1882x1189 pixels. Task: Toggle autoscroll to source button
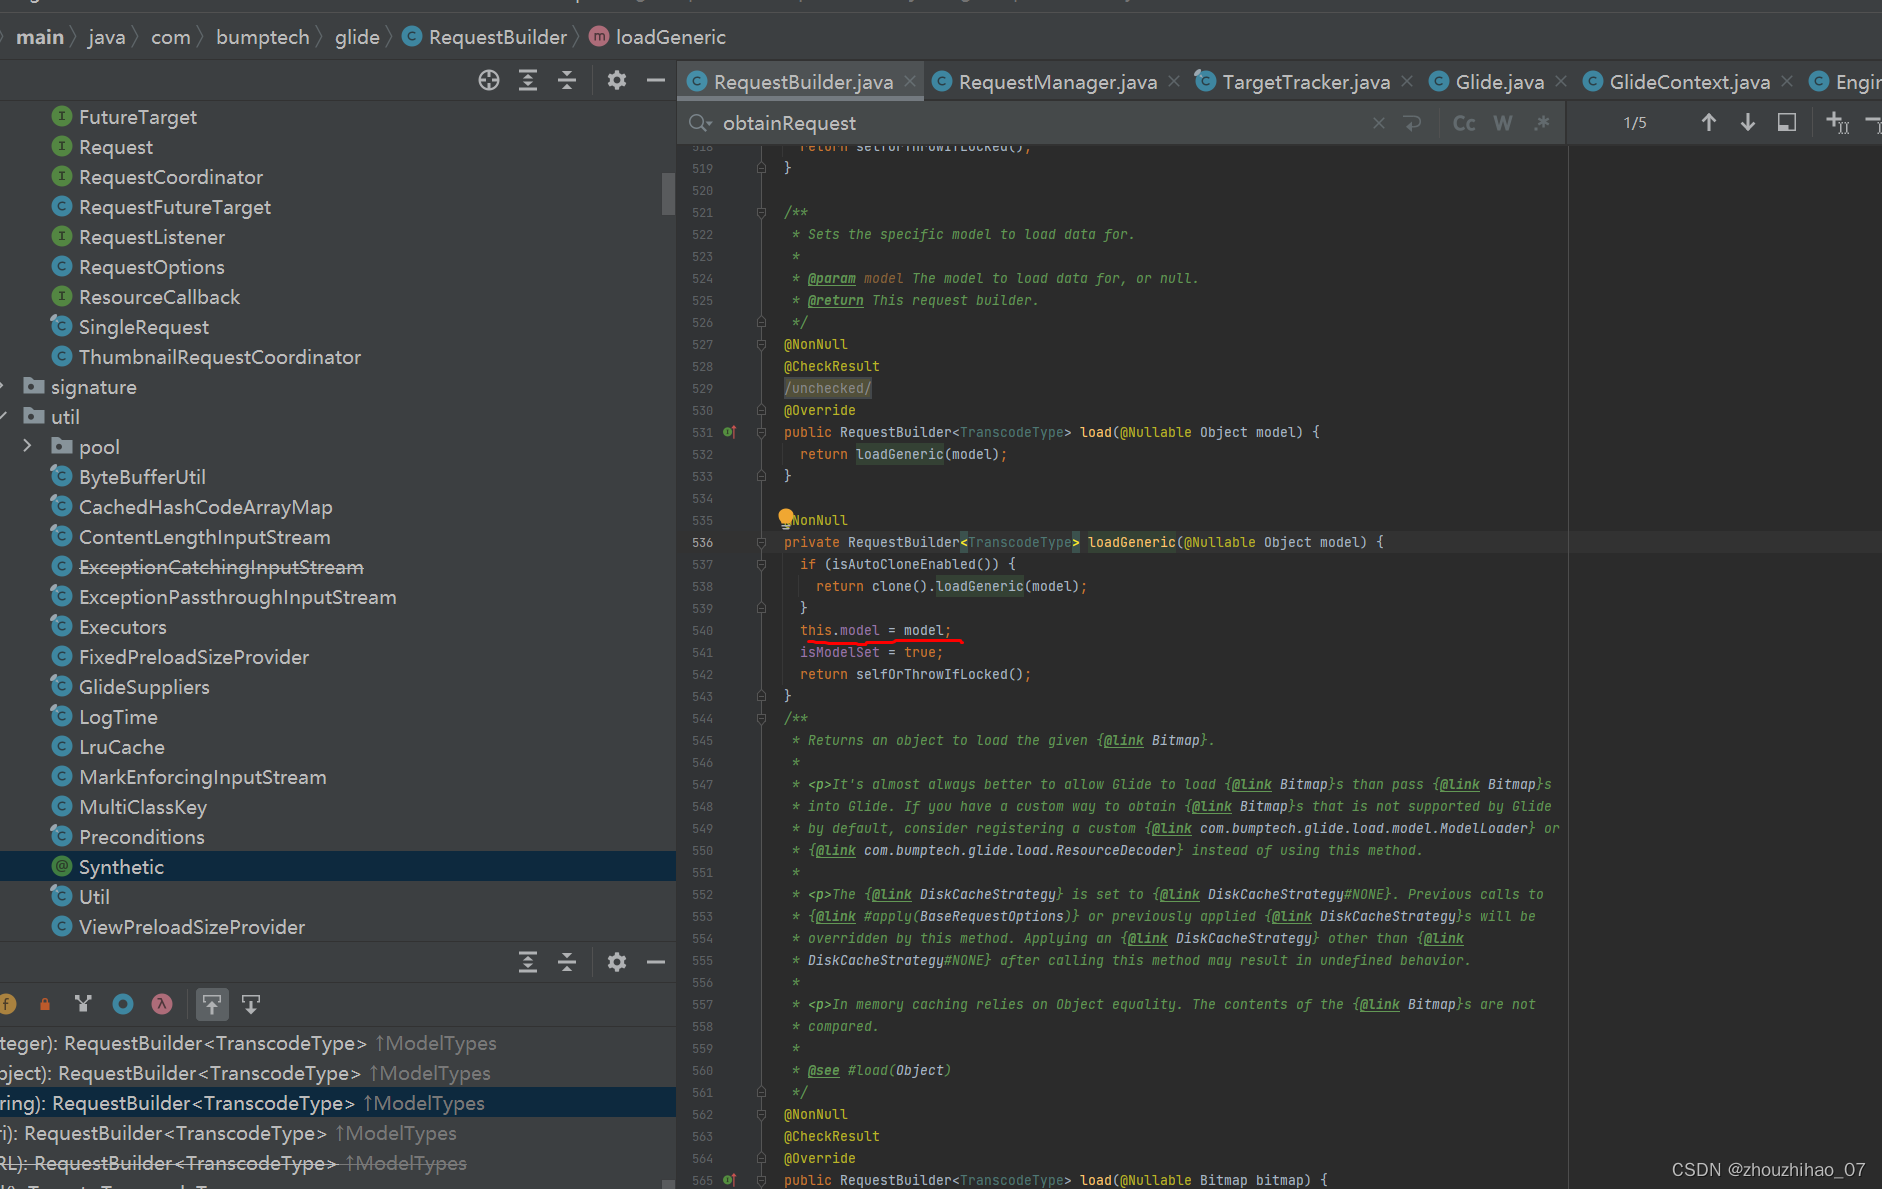[212, 1004]
